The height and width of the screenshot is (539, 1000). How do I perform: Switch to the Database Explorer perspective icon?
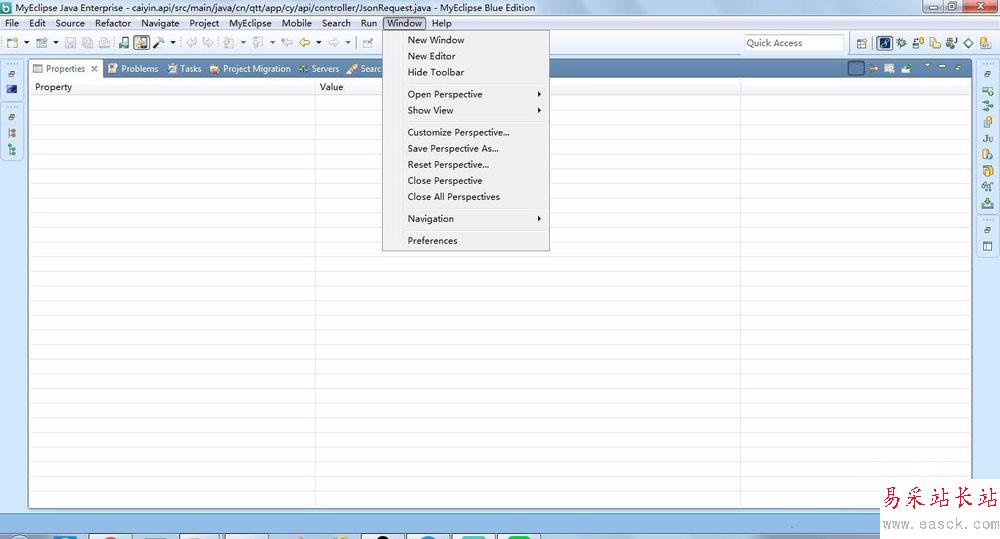[x=918, y=43]
